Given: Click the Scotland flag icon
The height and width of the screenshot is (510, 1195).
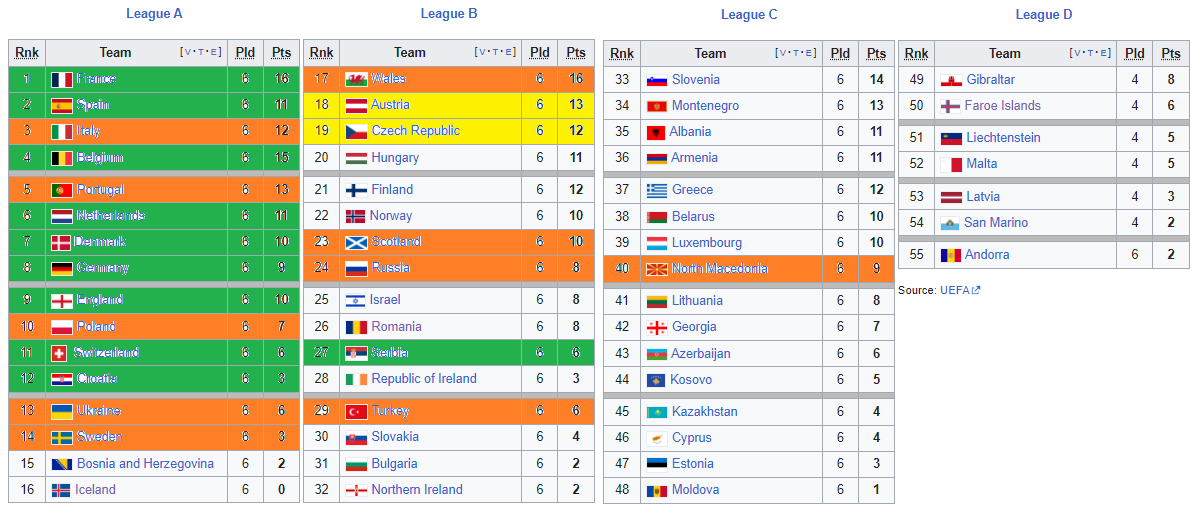Looking at the screenshot, I should tap(356, 242).
